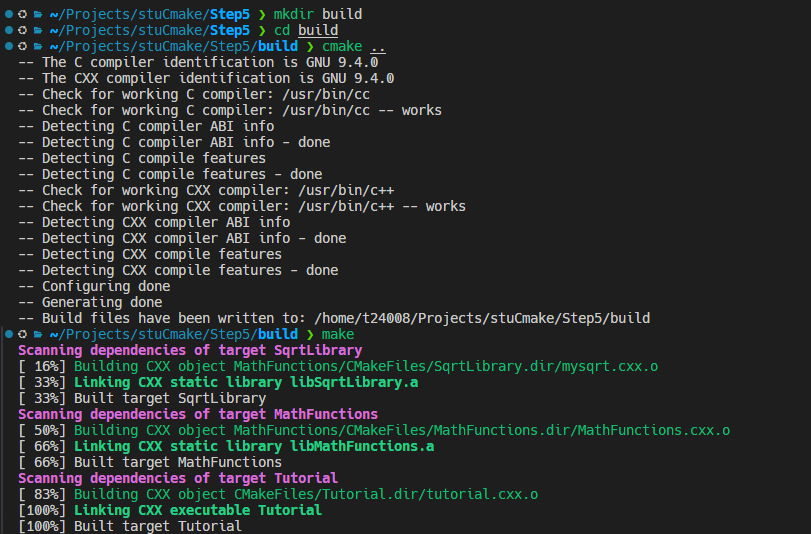This screenshot has width=811, height=534.
Task: Click the folder icon on the make prompt line
Action: pos(38,334)
